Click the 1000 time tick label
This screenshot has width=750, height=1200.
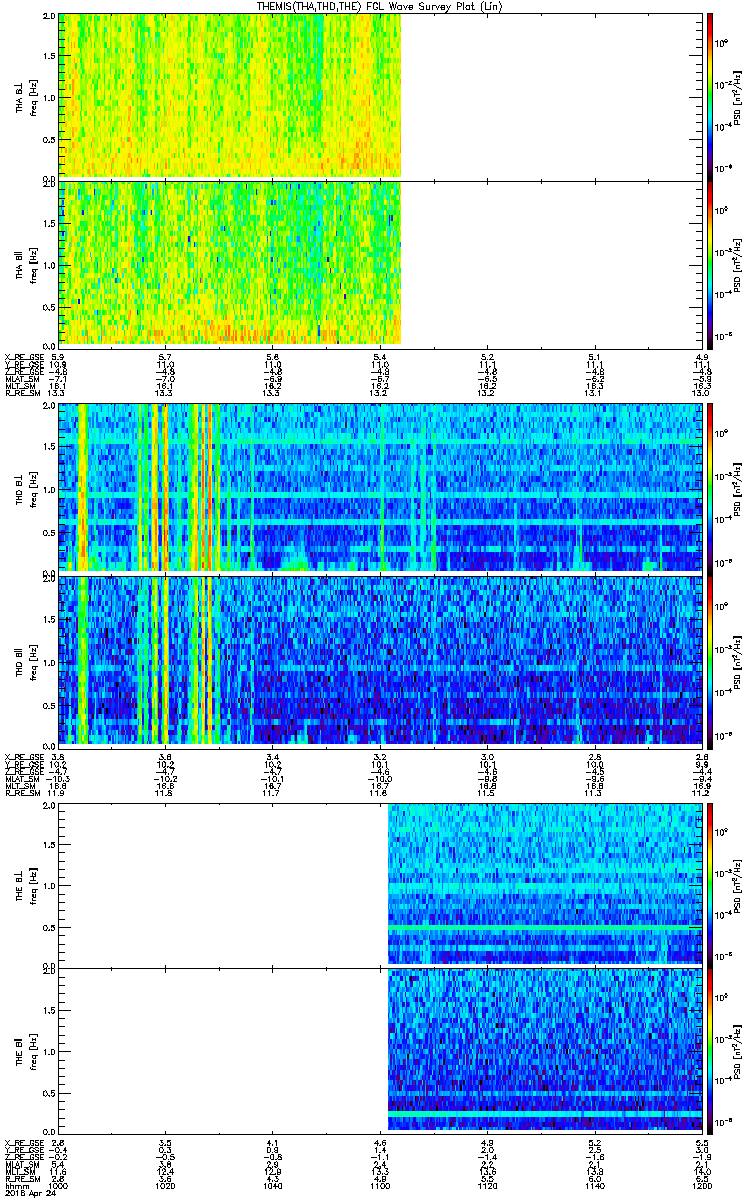(x=59, y=1186)
